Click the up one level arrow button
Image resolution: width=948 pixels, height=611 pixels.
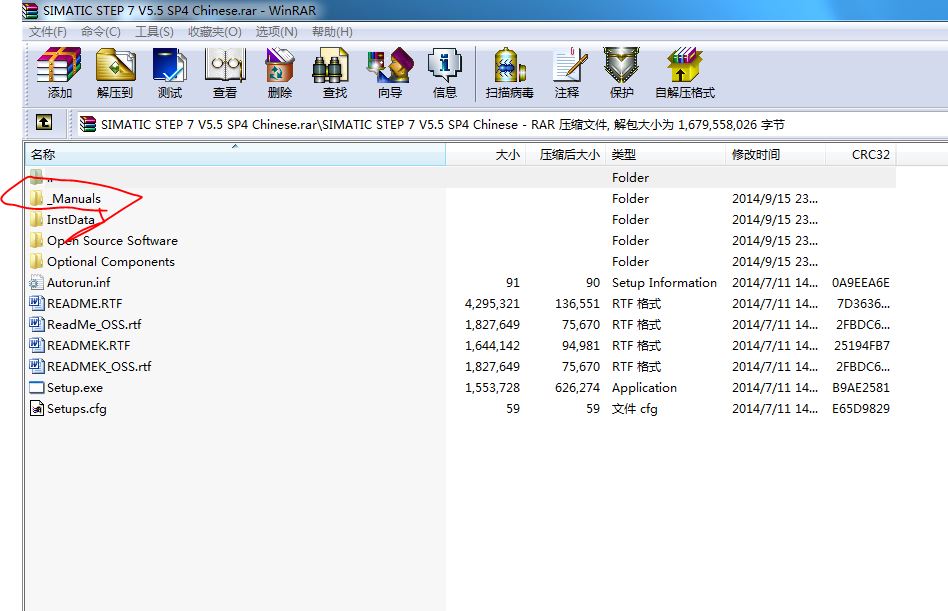pyautogui.click(x=44, y=122)
